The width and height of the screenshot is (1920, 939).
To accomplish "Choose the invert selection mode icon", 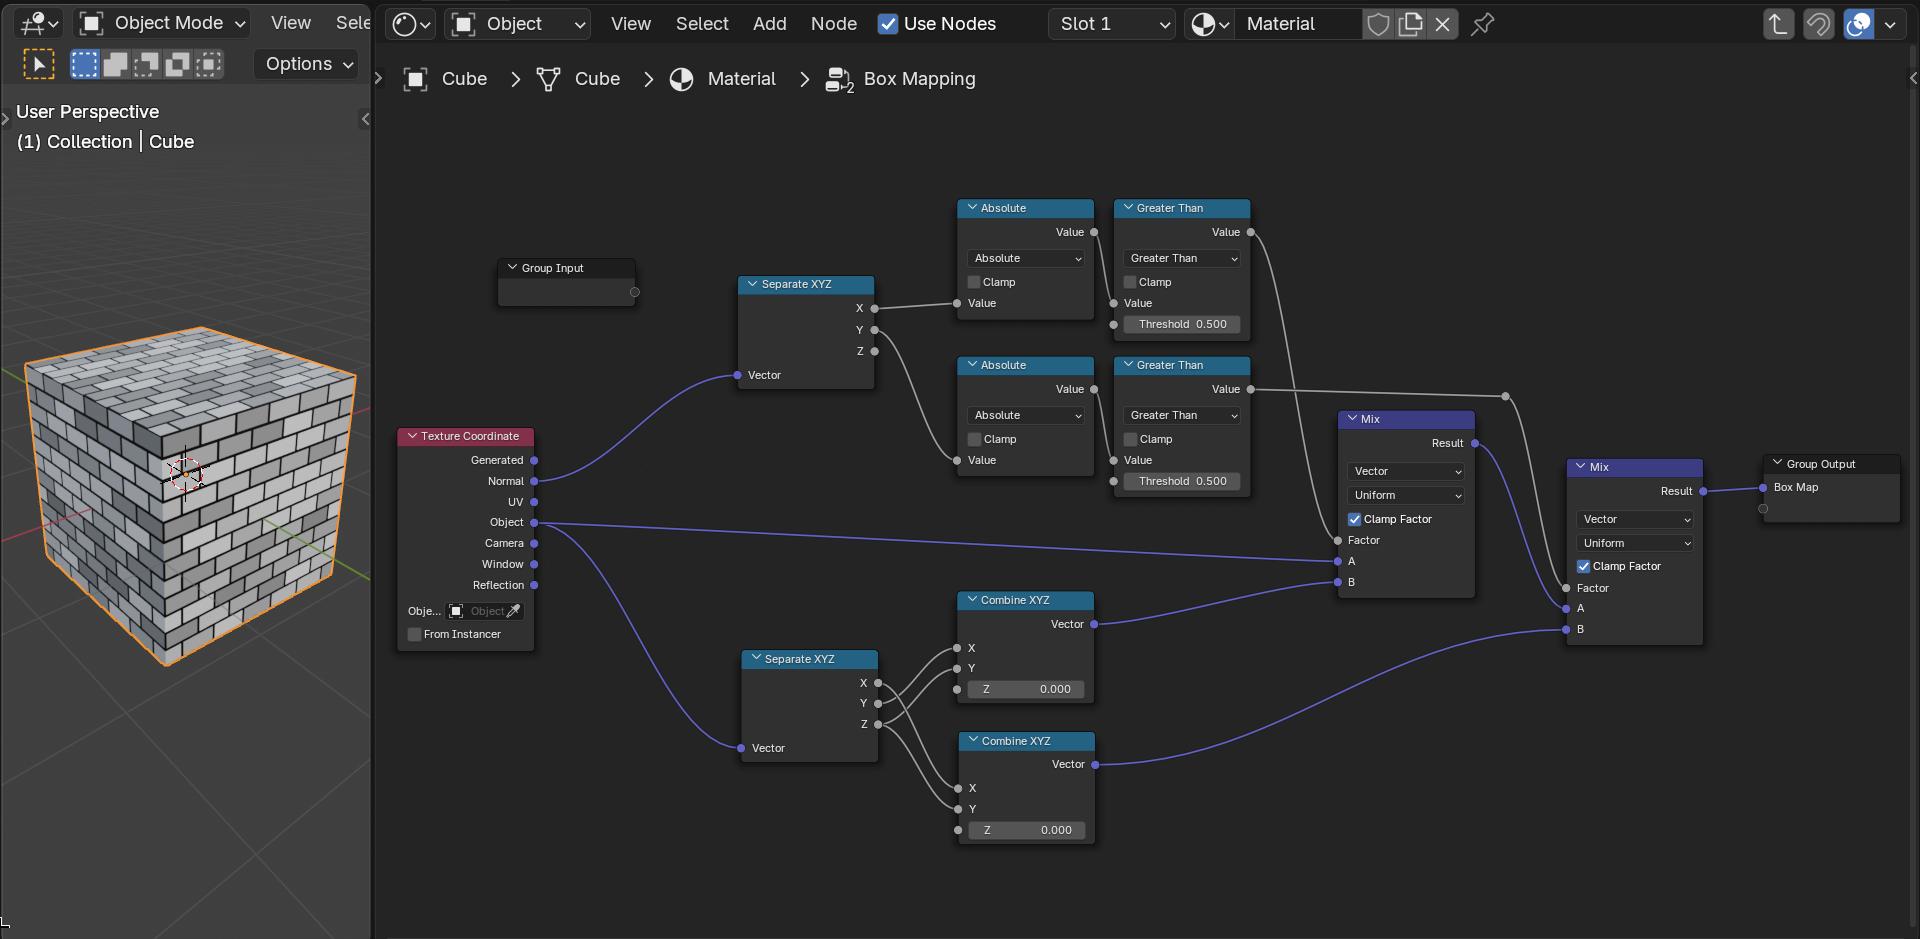I will (178, 65).
